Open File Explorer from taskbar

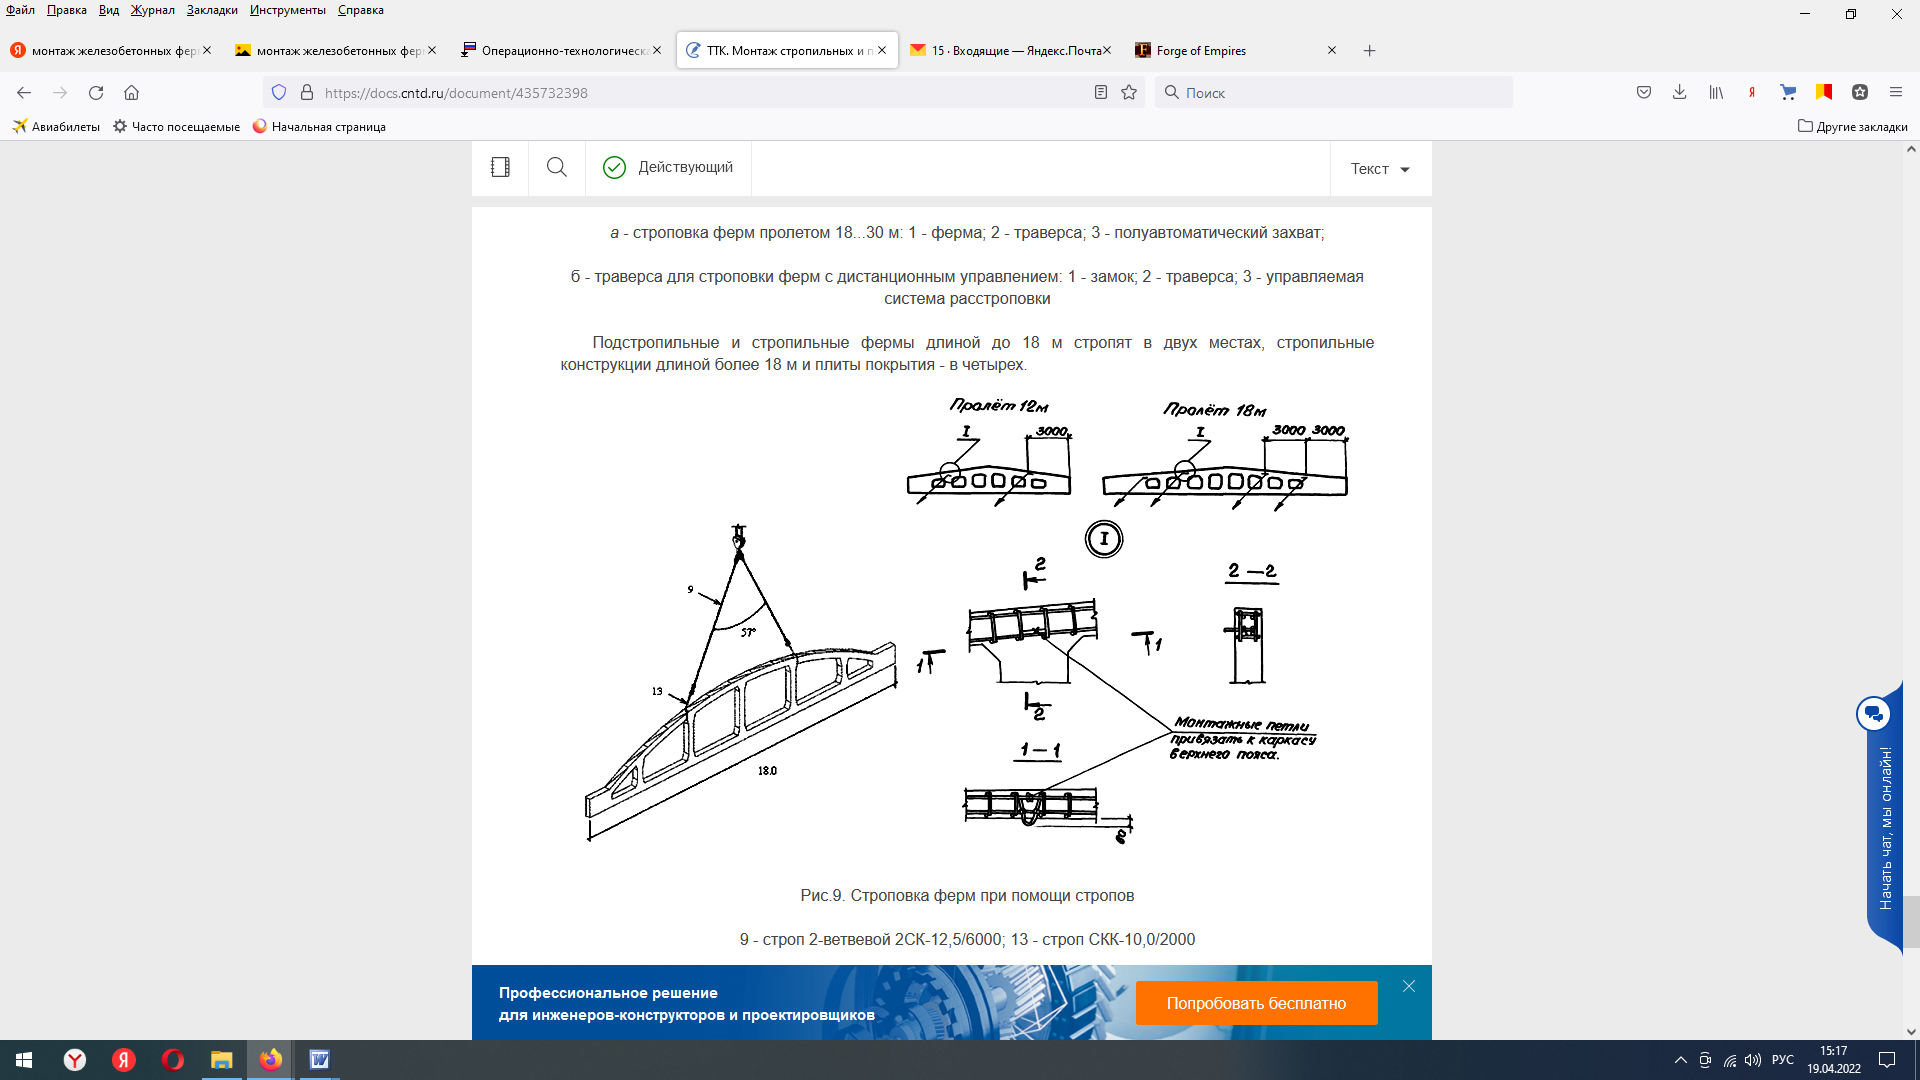coord(221,1060)
